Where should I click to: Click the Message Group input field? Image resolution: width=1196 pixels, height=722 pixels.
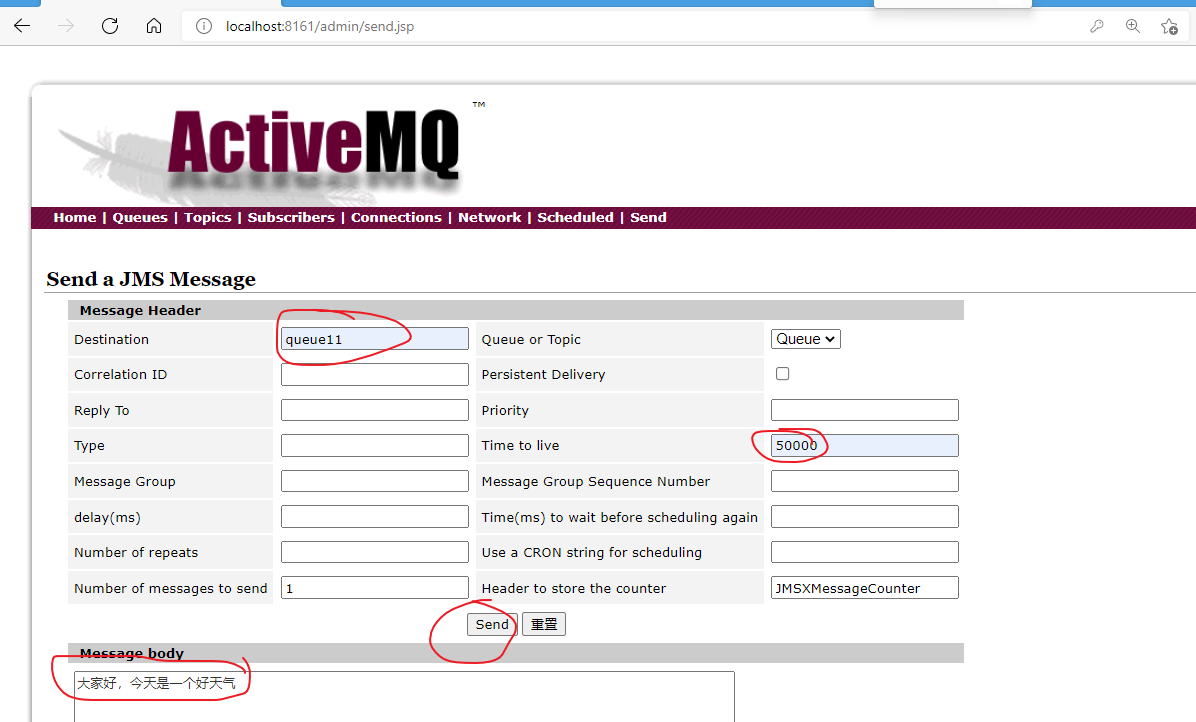tap(375, 481)
